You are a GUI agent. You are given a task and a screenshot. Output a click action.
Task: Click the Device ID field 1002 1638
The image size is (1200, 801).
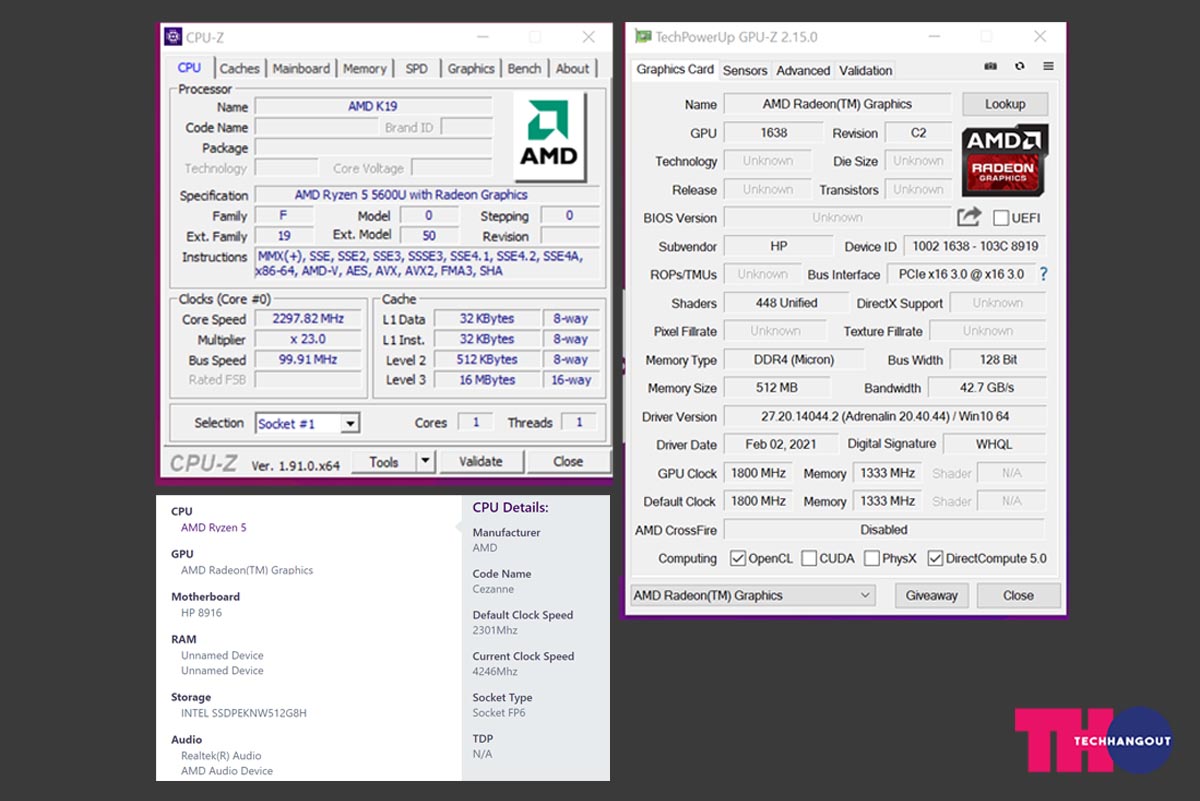coord(975,246)
